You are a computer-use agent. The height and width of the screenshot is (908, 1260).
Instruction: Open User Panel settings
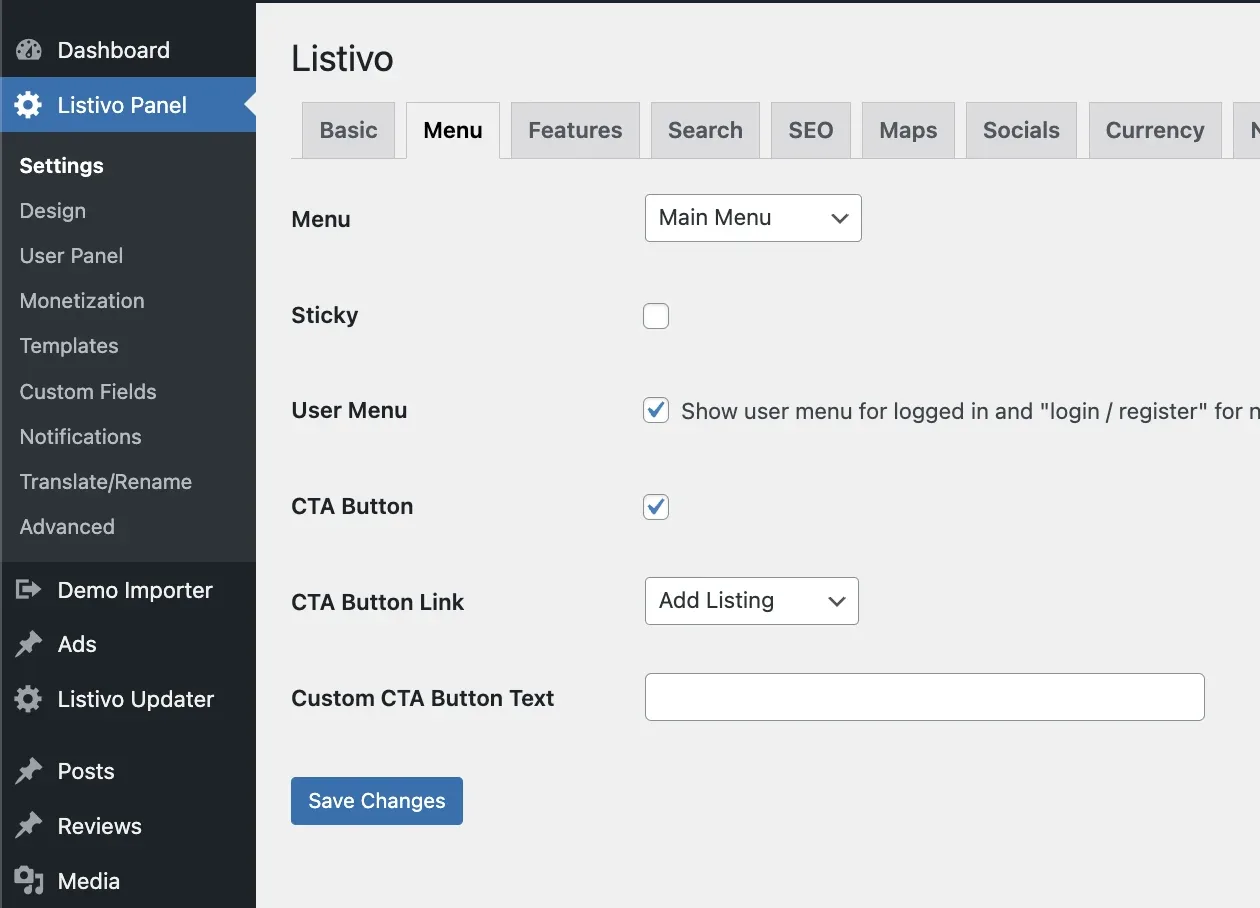(x=72, y=256)
